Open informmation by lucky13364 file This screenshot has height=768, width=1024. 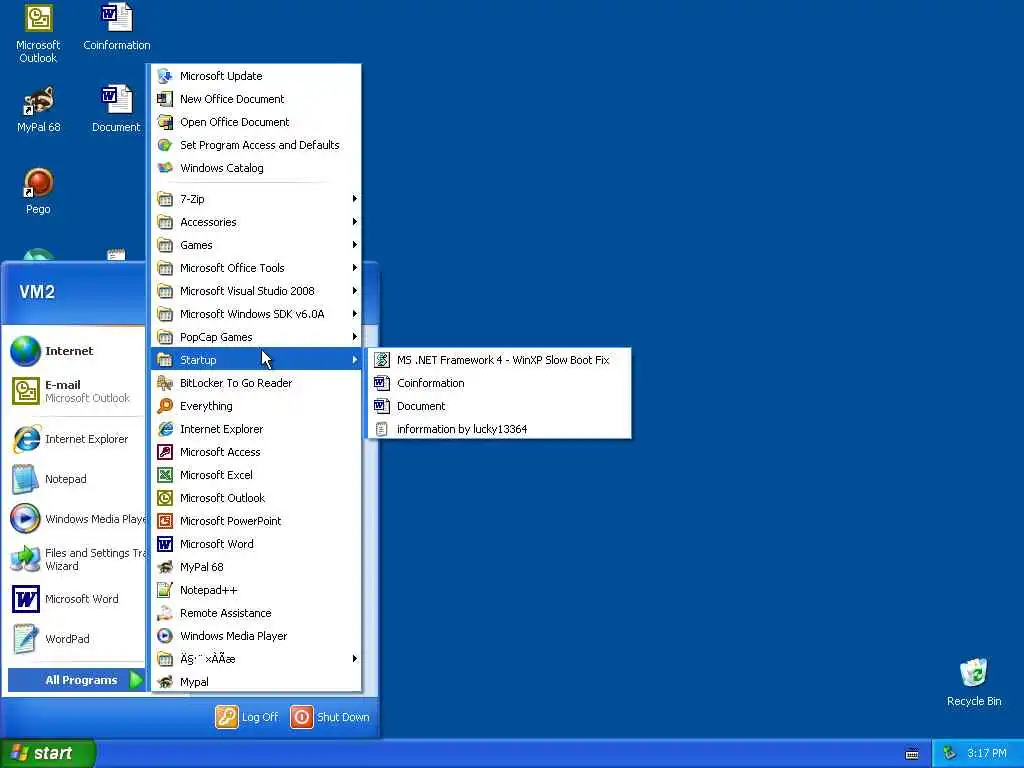[500, 429]
